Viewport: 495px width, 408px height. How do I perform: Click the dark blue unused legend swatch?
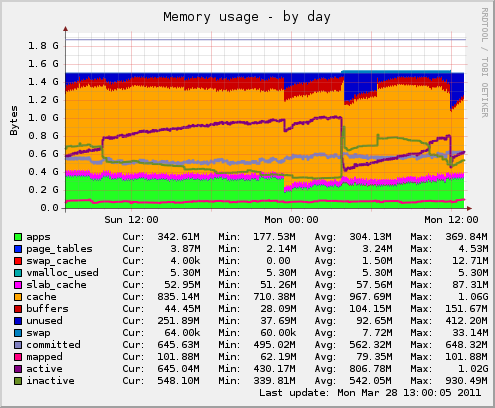tap(18, 321)
